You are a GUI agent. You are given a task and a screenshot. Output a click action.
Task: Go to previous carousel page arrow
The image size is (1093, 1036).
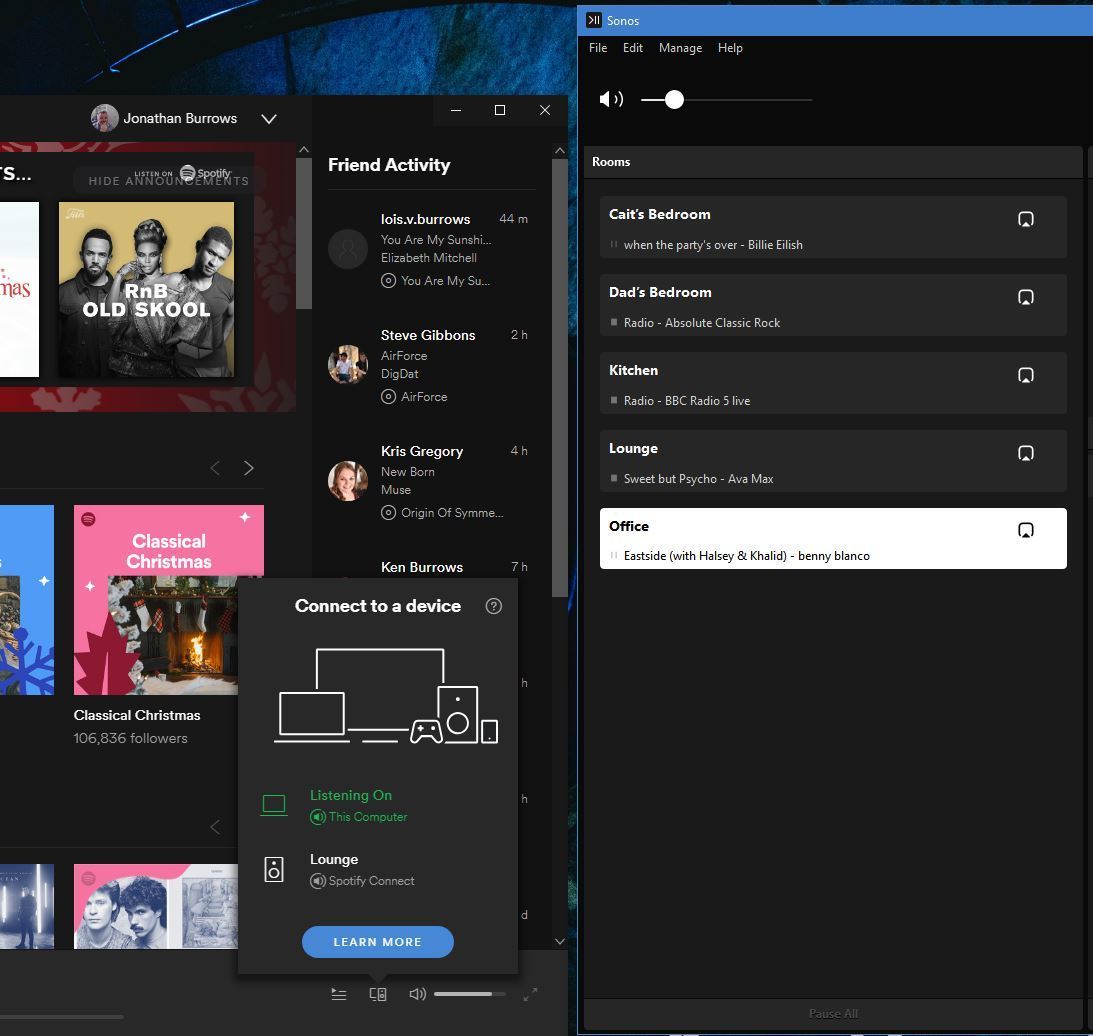click(x=215, y=468)
